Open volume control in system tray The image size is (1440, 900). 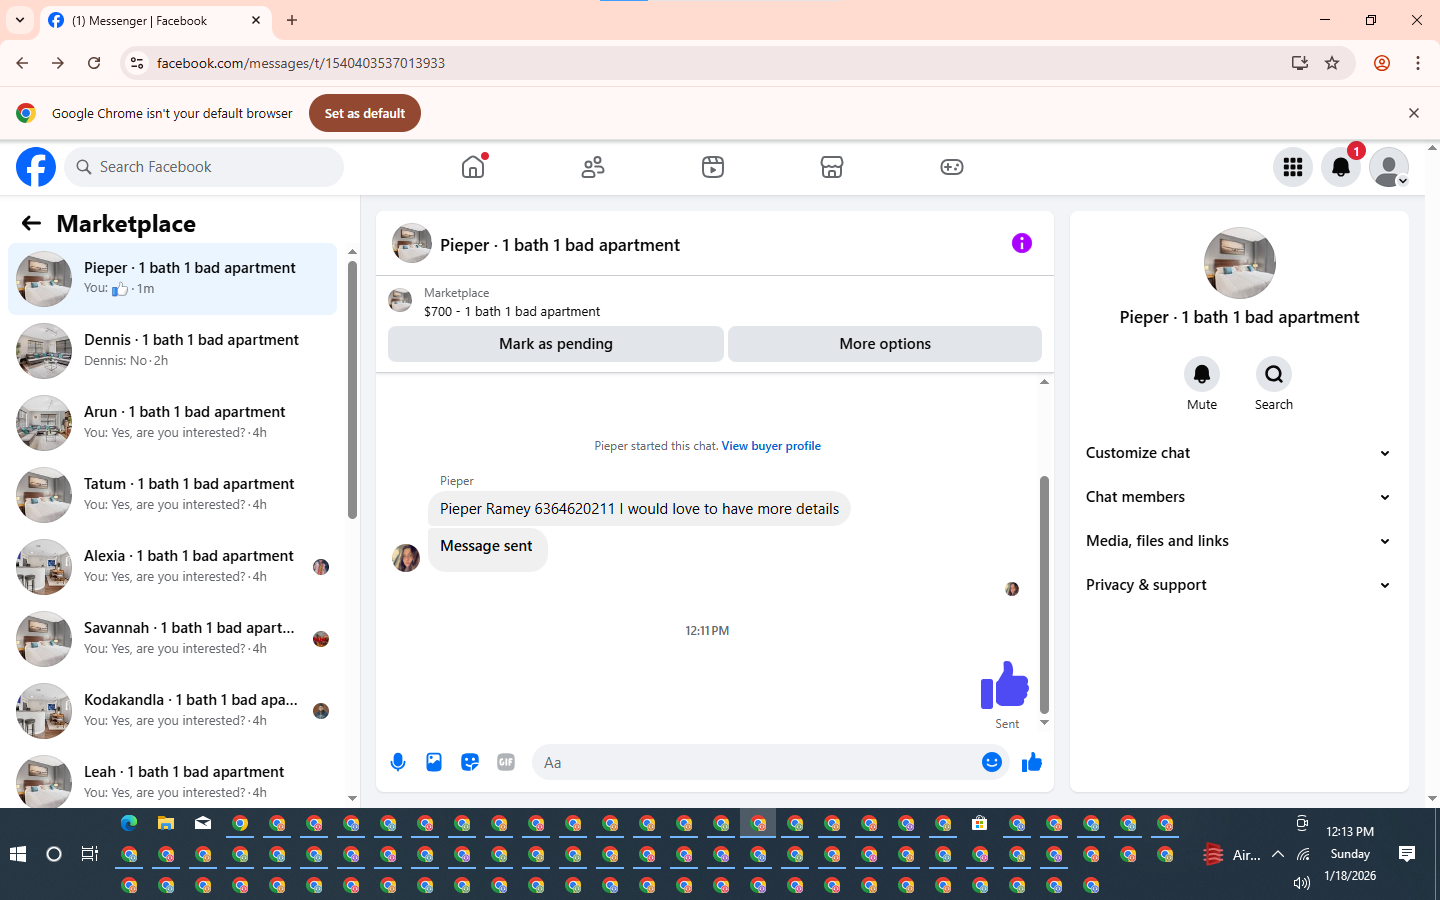[x=1301, y=883]
